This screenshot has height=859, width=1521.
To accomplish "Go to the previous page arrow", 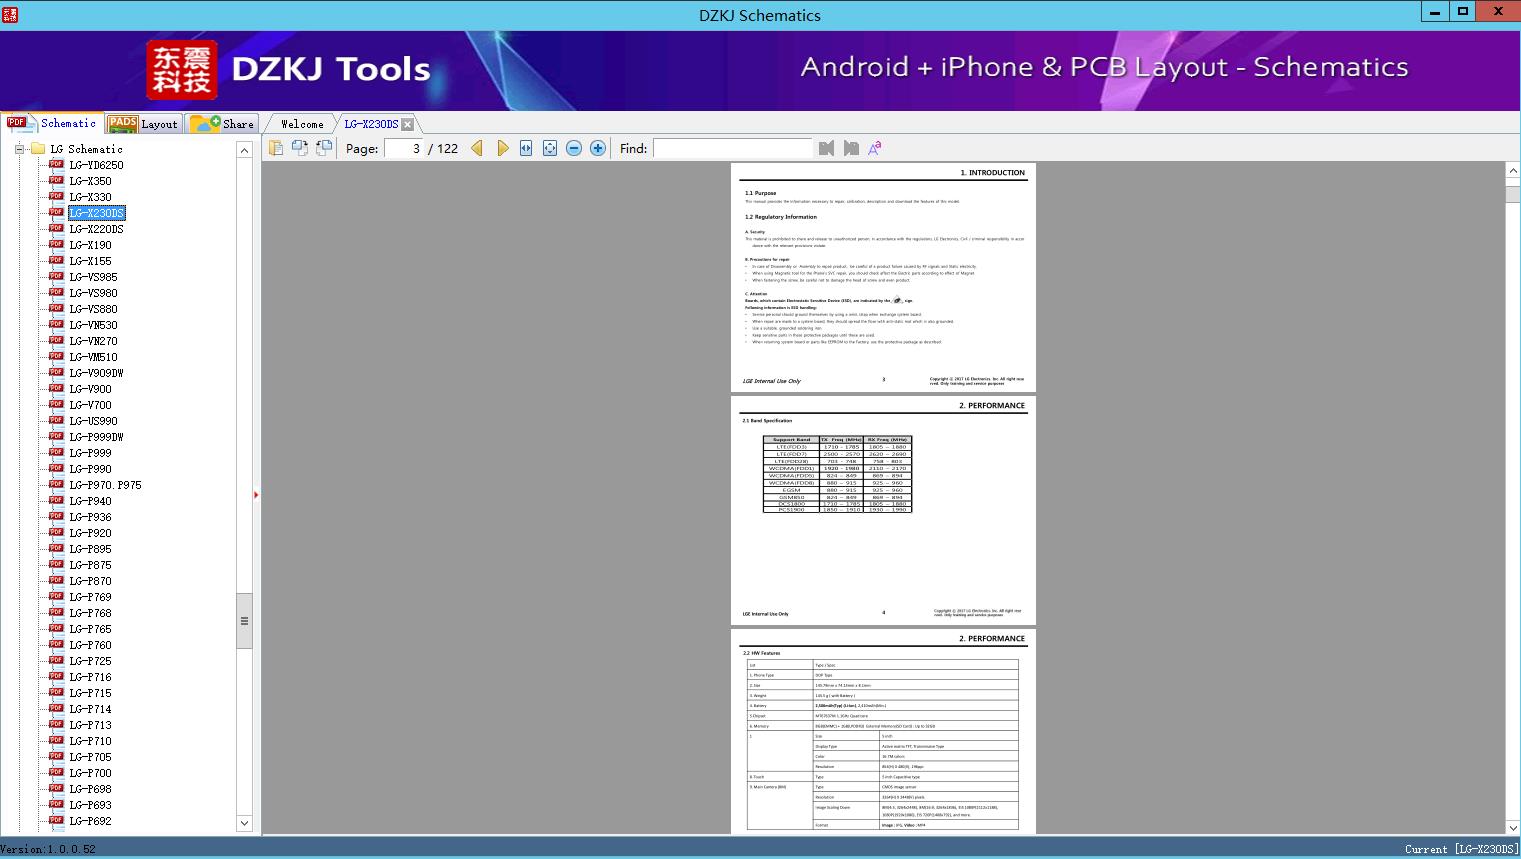I will (x=477, y=148).
